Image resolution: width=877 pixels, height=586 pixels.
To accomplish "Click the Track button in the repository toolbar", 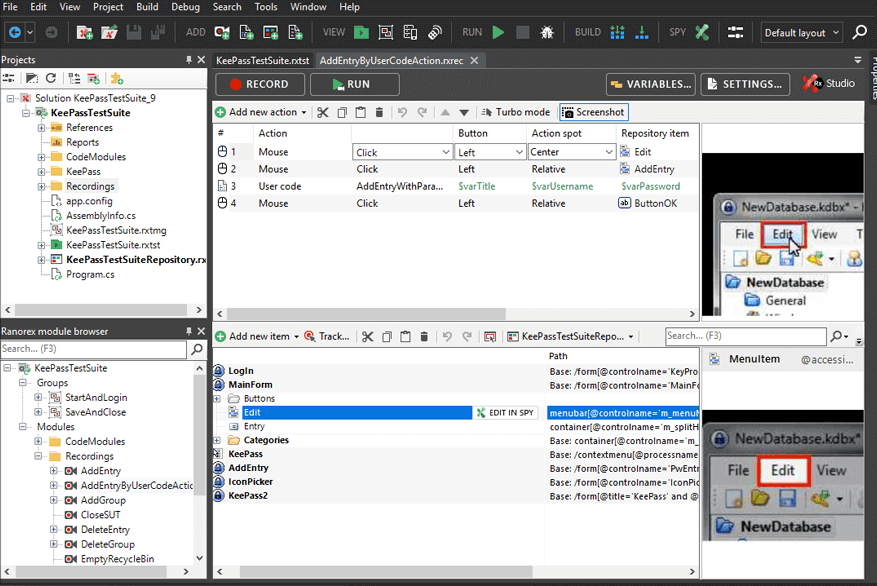I will pyautogui.click(x=327, y=337).
